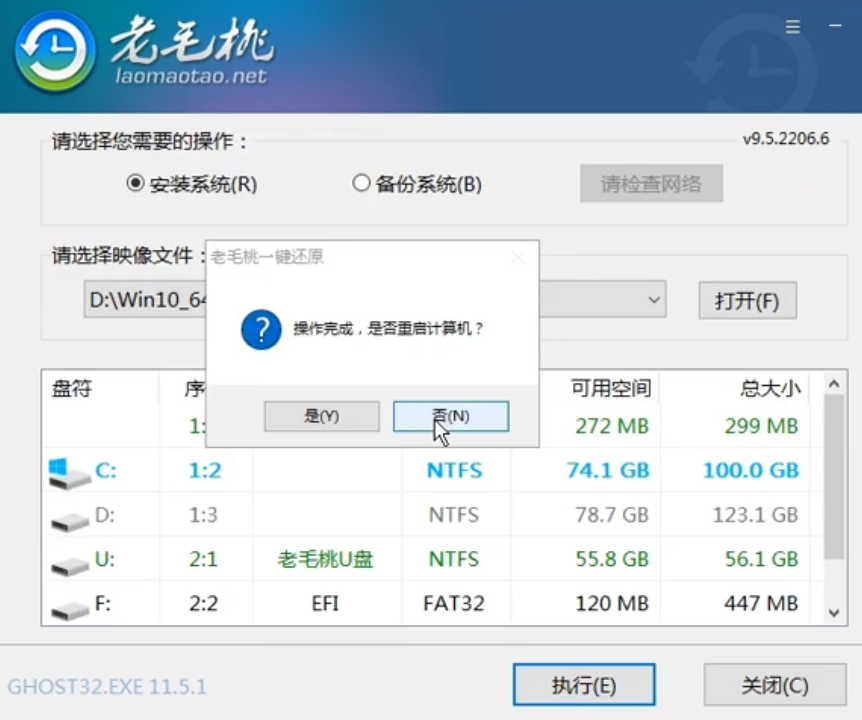
Task: Click the scrollbar up arrow
Action: 834,381
